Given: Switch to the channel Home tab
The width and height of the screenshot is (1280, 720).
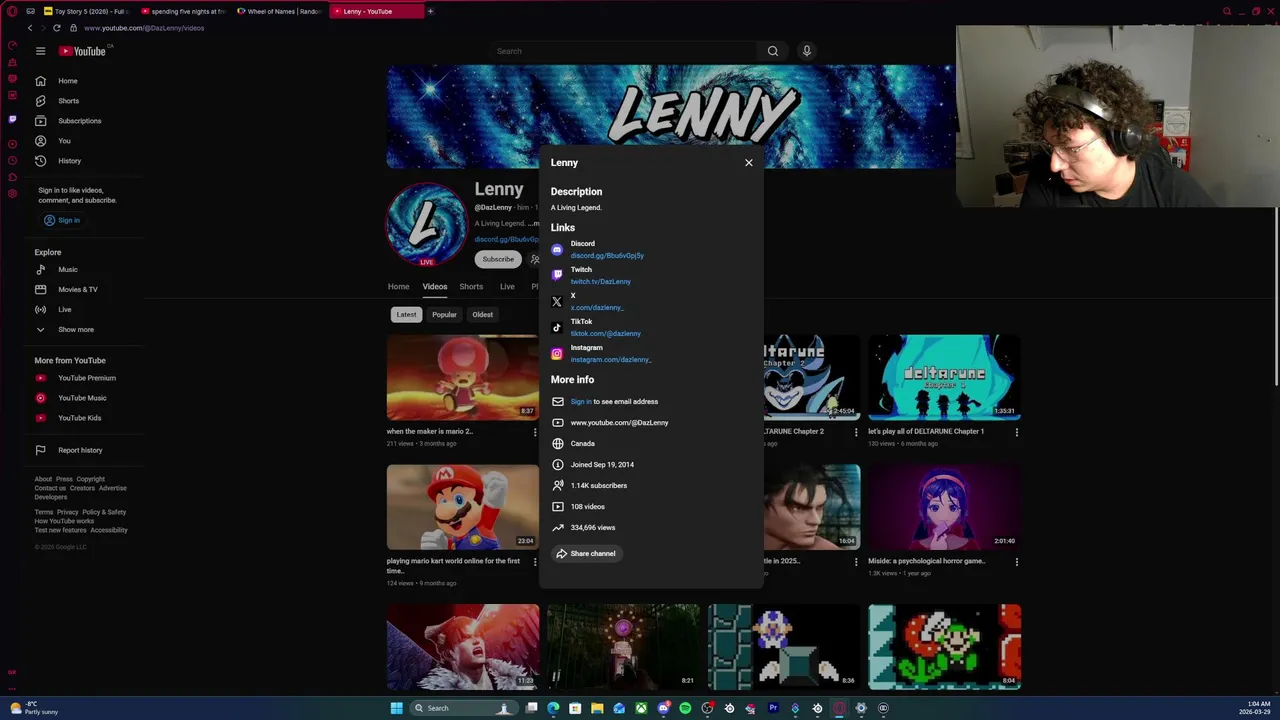Looking at the screenshot, I should 398,287.
